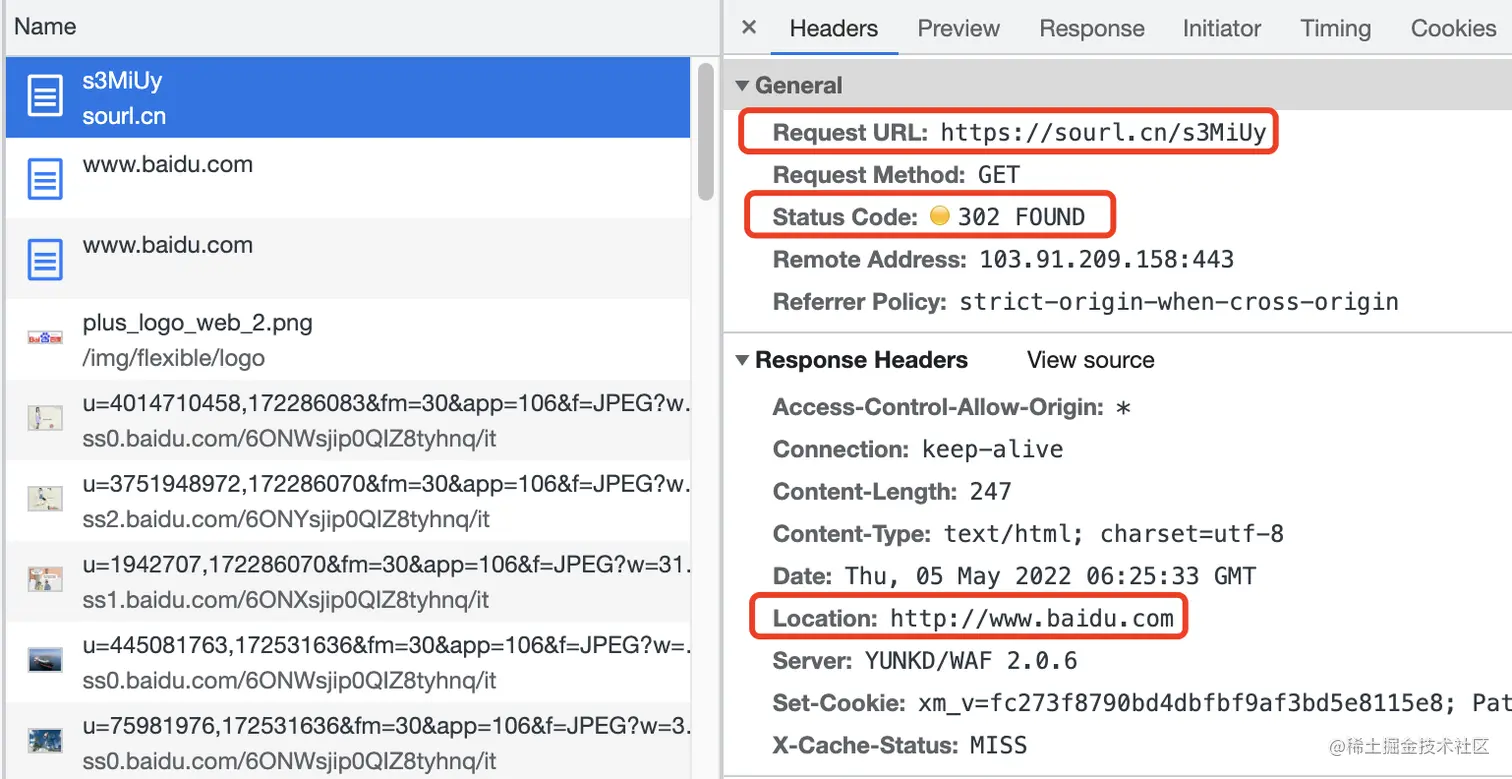Select the plus_logo_web_2.png request

(348, 339)
